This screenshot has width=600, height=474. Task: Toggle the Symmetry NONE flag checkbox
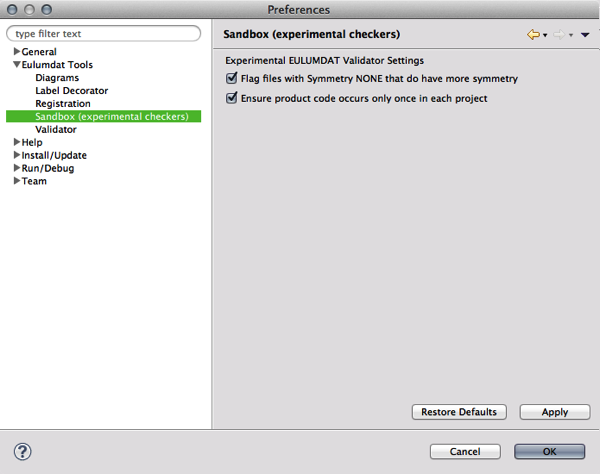click(232, 78)
